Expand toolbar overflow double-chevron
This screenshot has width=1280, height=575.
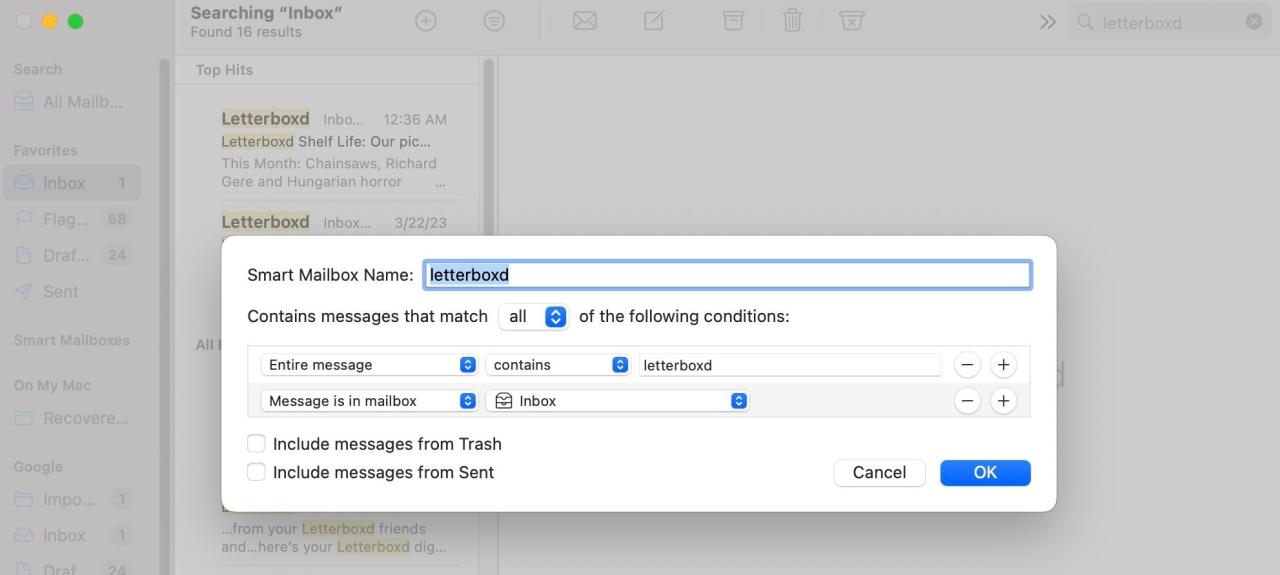tap(1047, 22)
